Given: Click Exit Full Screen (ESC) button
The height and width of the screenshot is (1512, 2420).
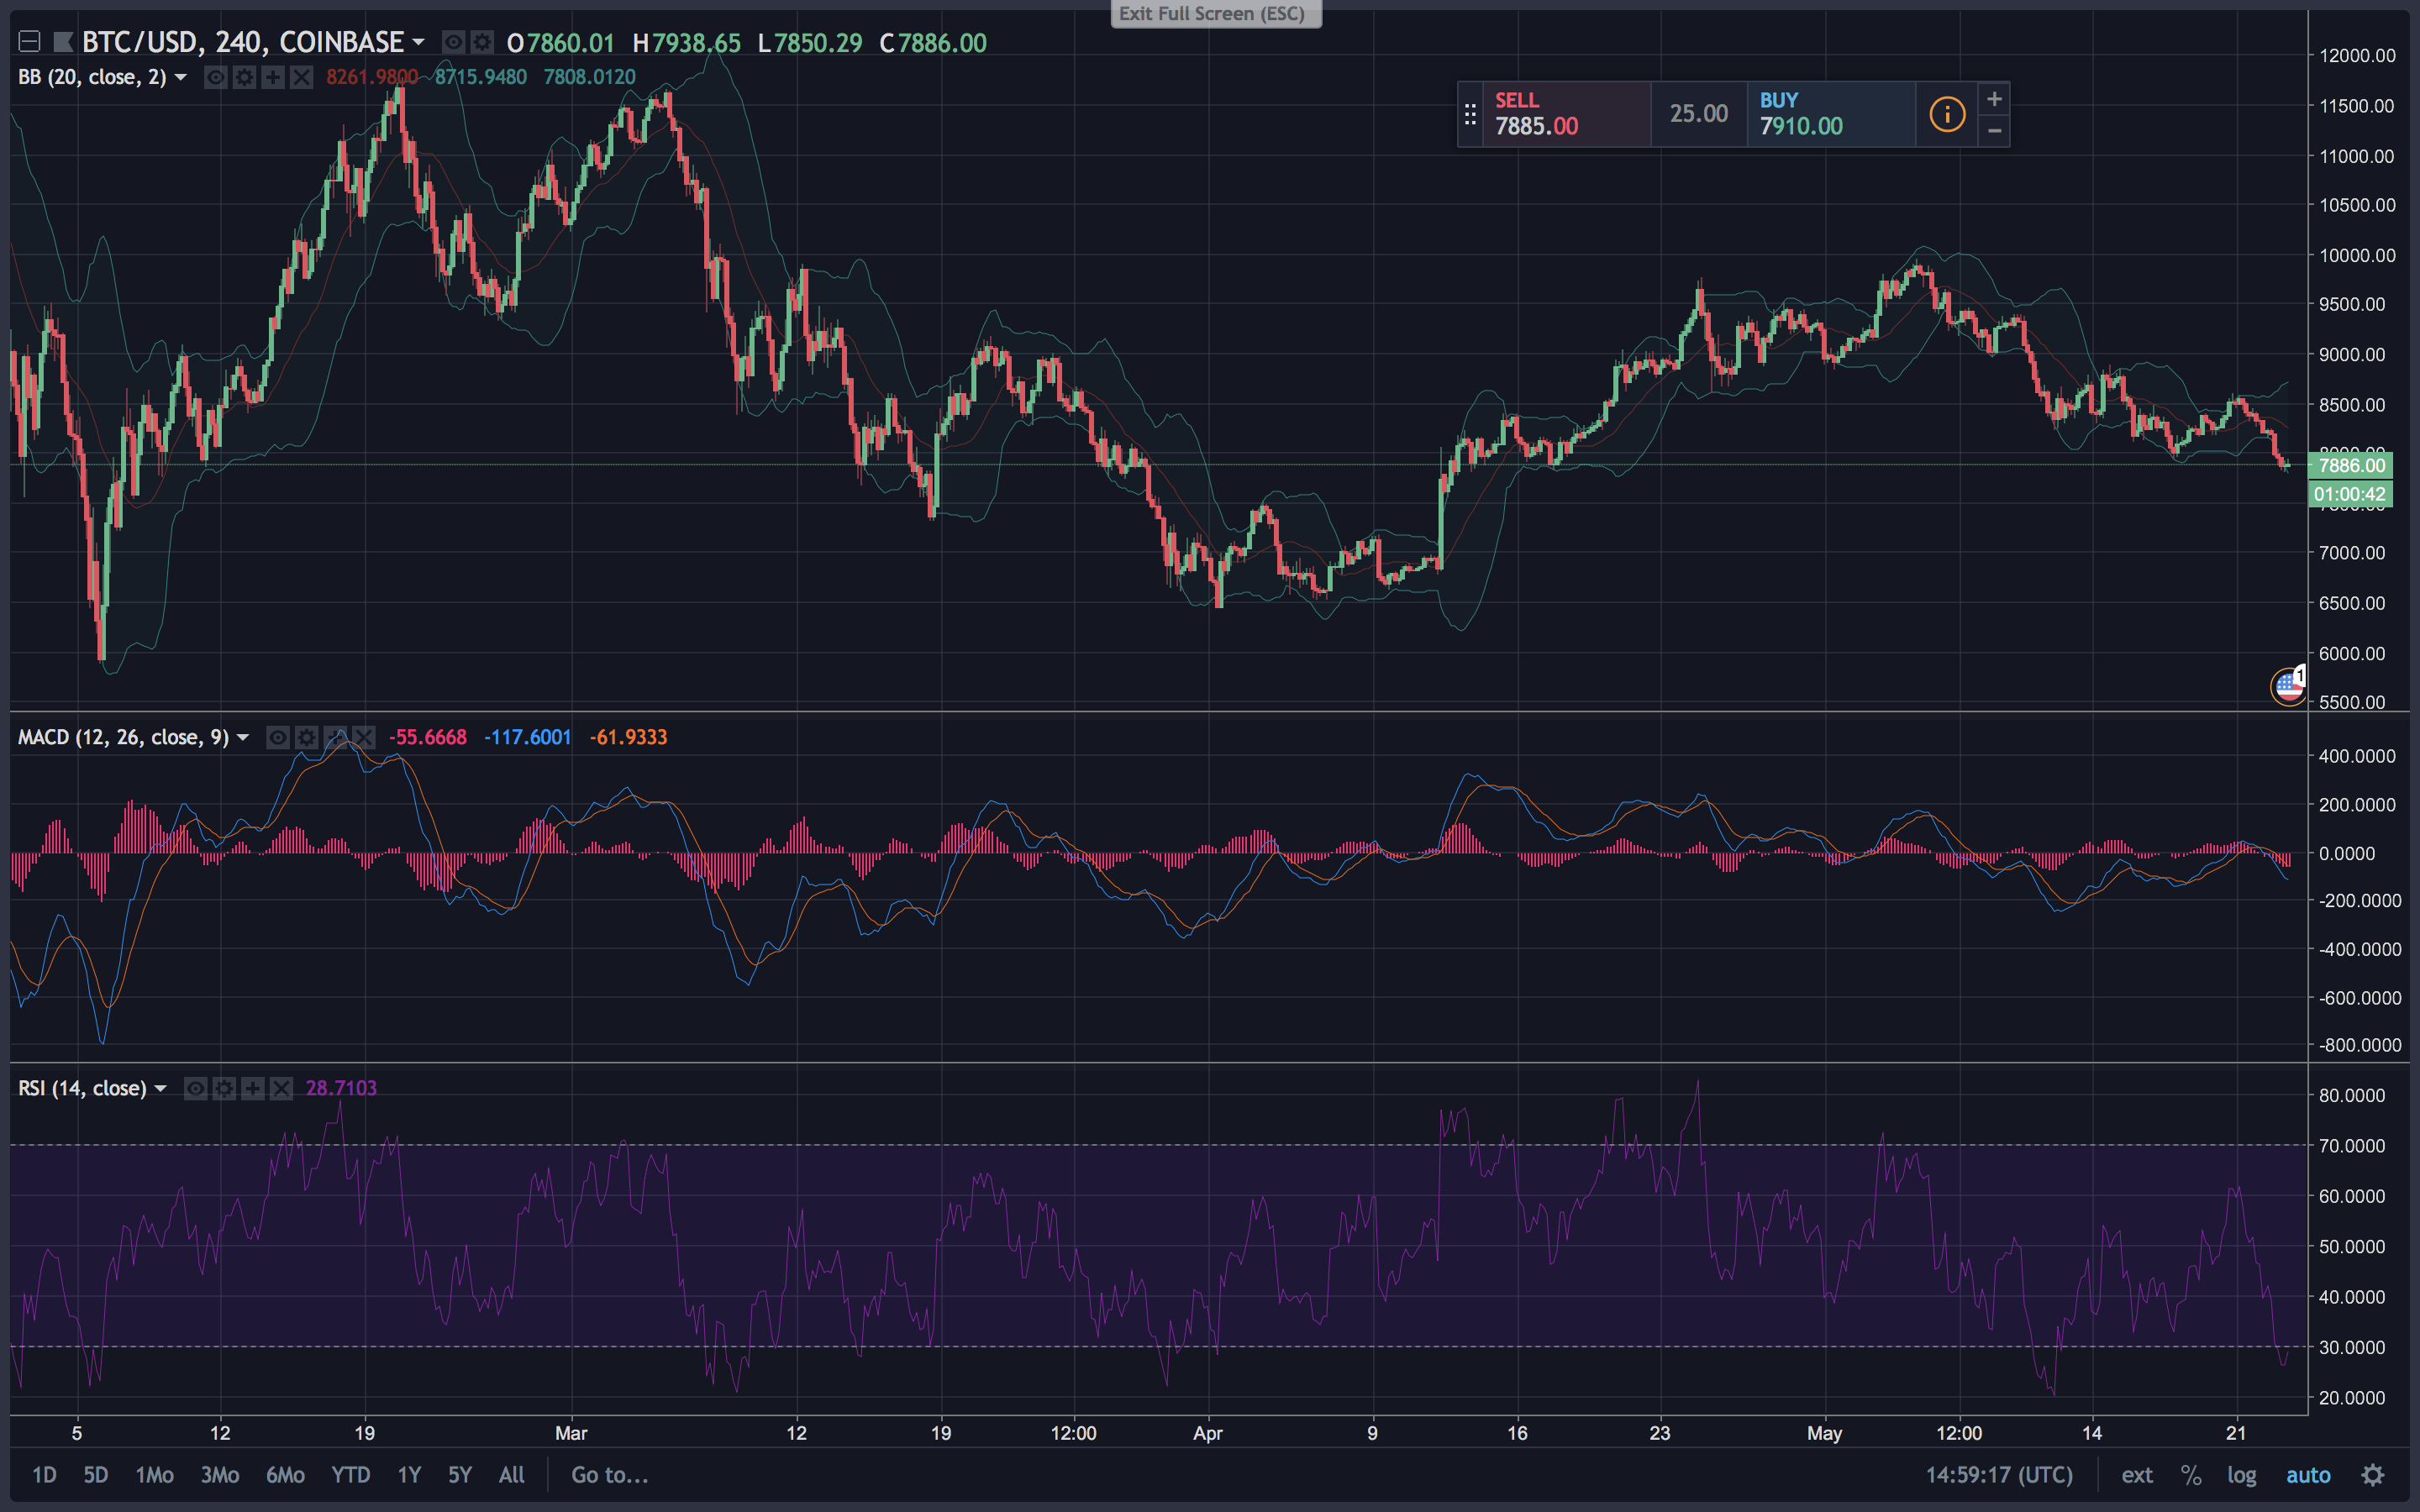Looking at the screenshot, I should [1216, 13].
